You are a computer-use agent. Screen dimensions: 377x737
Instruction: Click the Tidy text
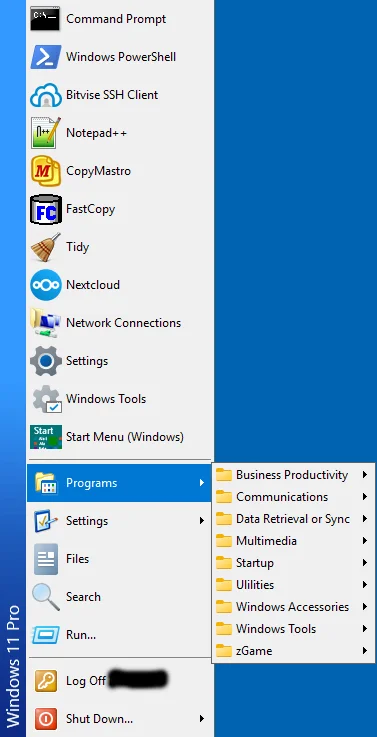[x=78, y=247]
